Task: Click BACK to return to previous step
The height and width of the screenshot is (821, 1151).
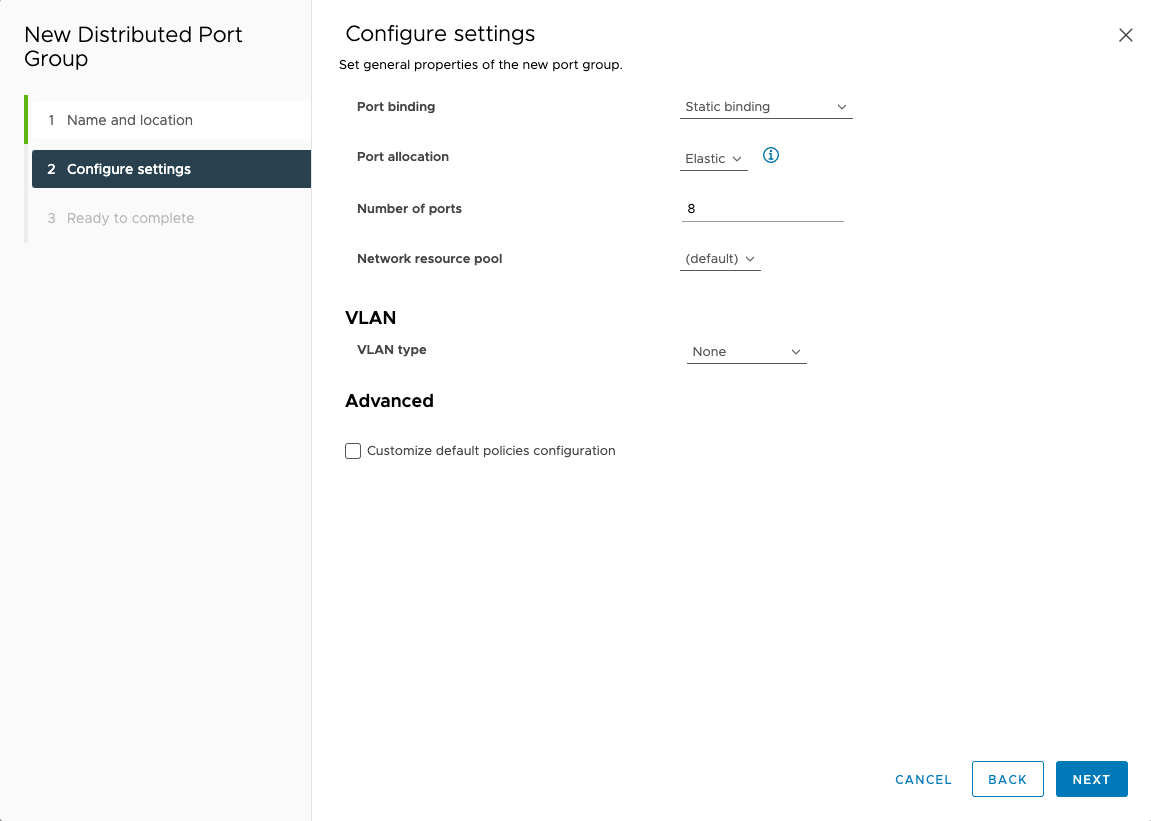Action: (1007, 779)
